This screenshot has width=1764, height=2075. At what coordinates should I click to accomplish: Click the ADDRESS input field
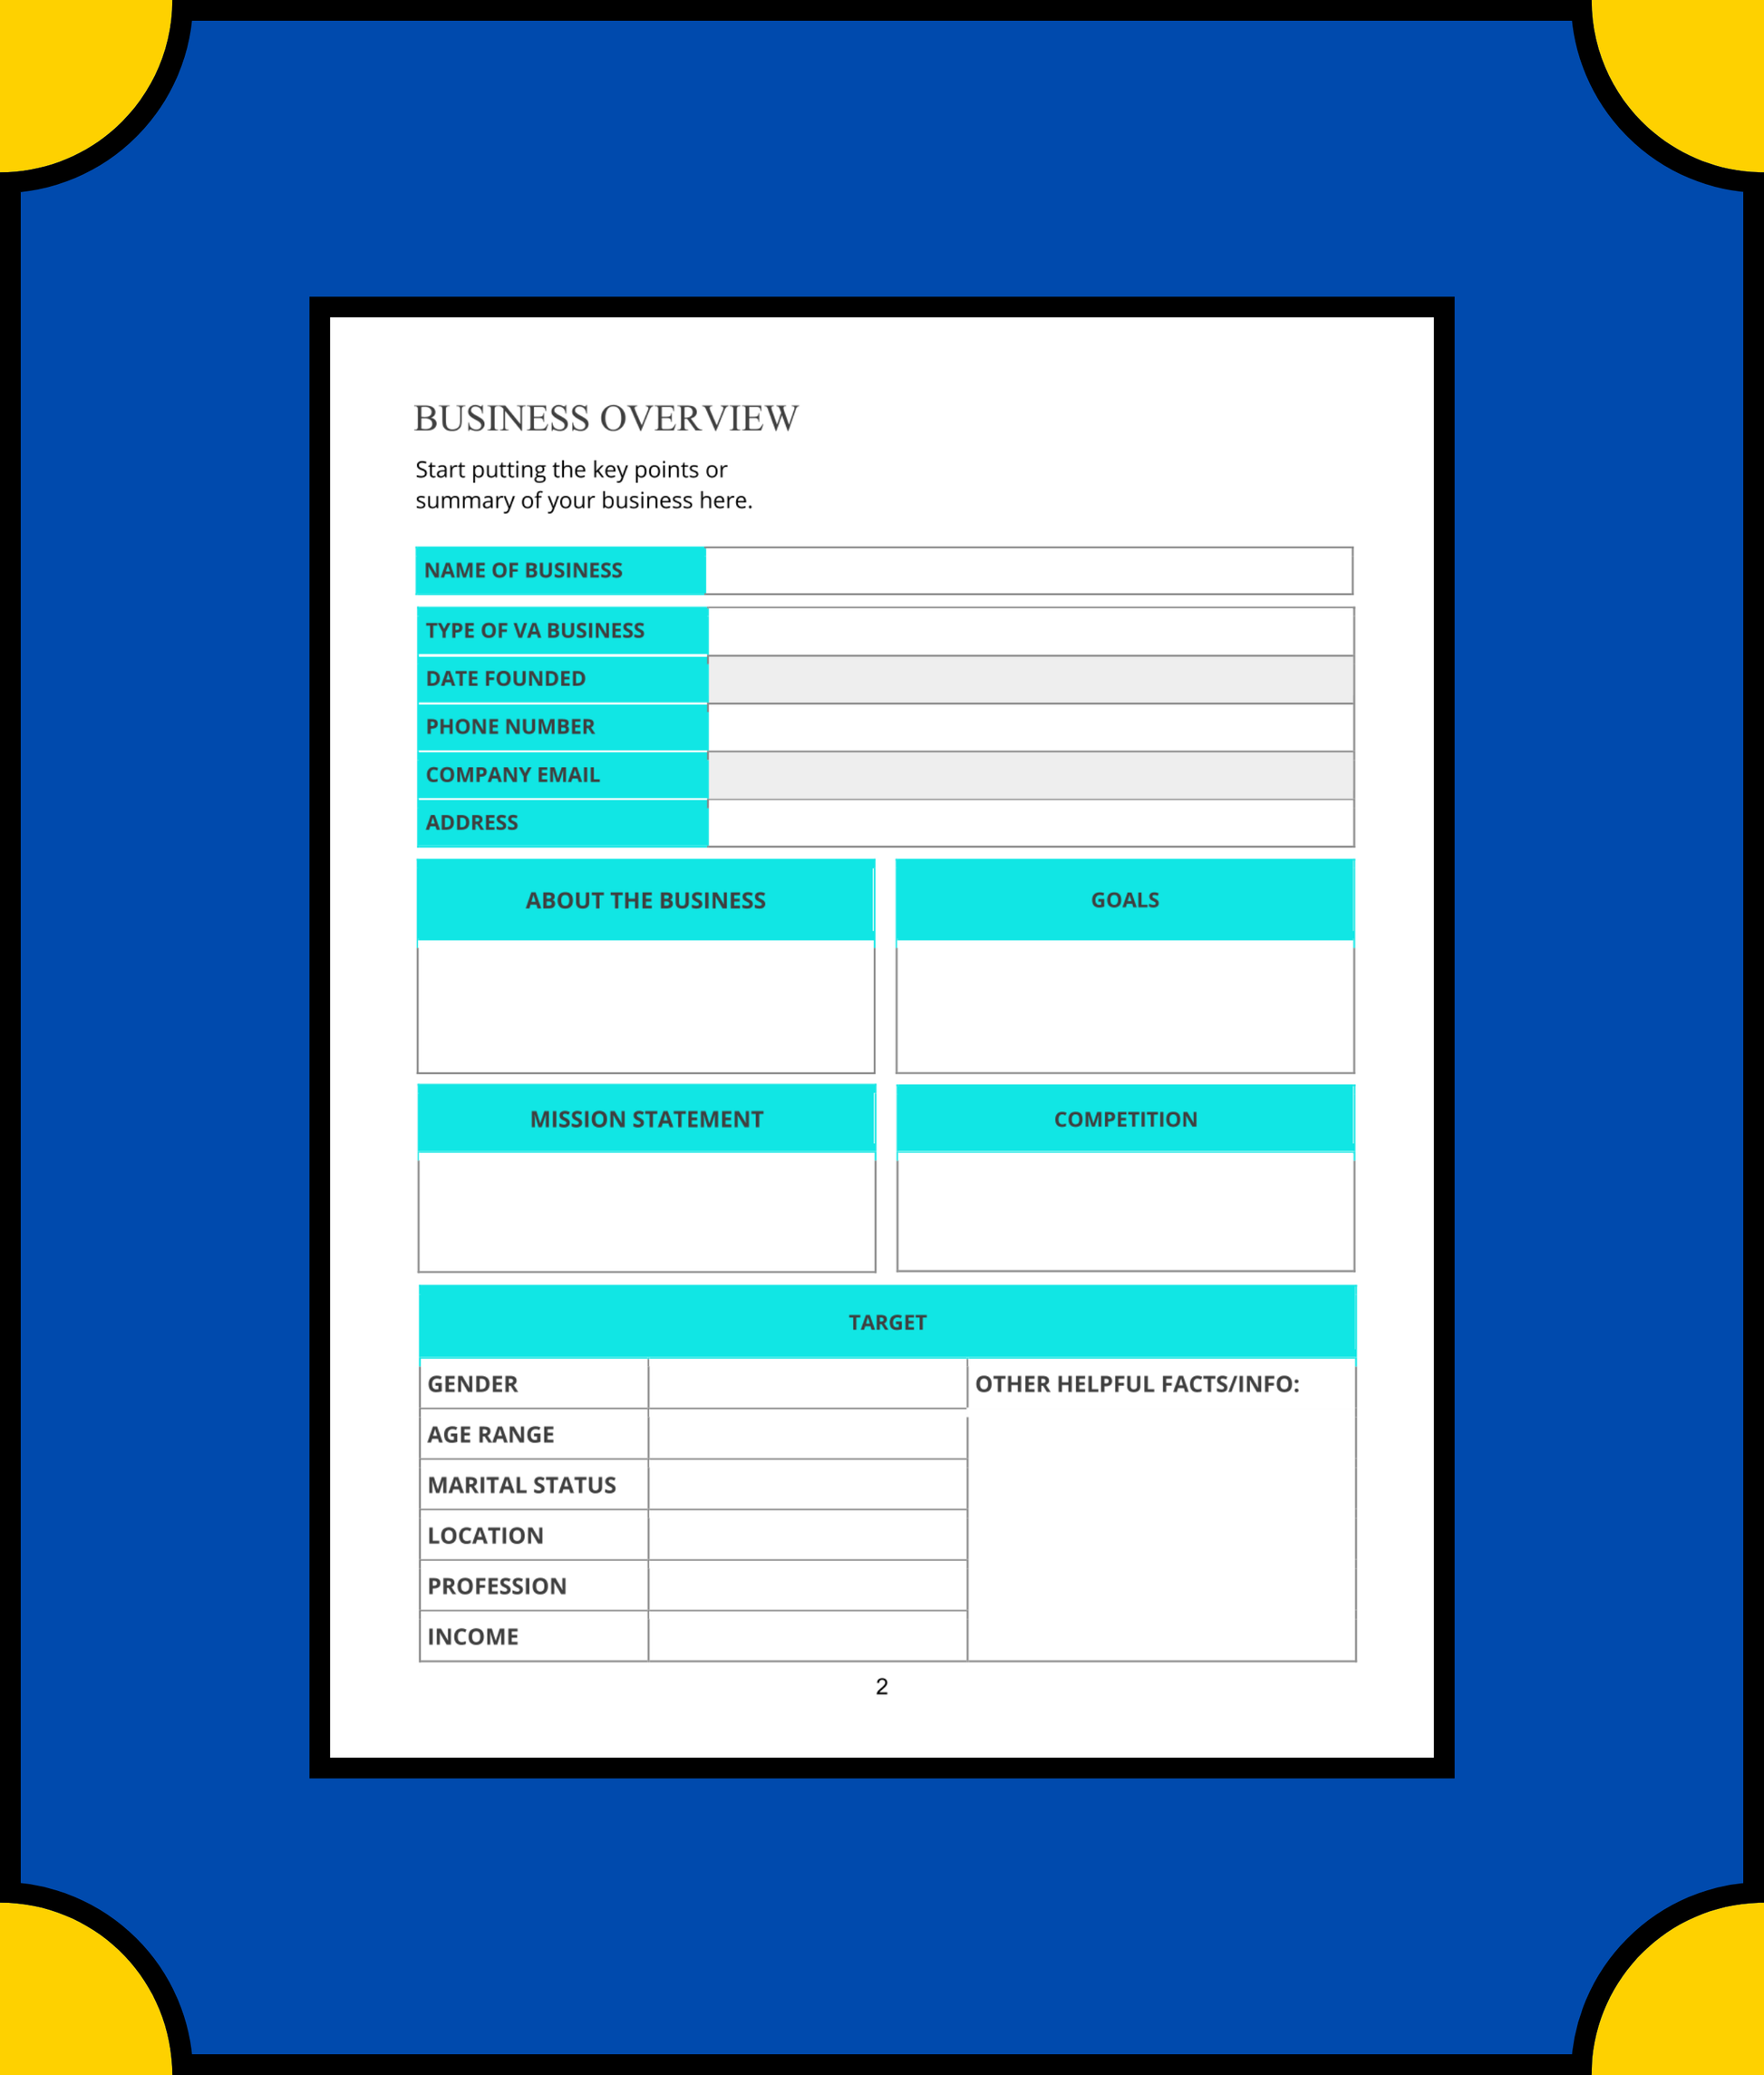(x=1032, y=822)
